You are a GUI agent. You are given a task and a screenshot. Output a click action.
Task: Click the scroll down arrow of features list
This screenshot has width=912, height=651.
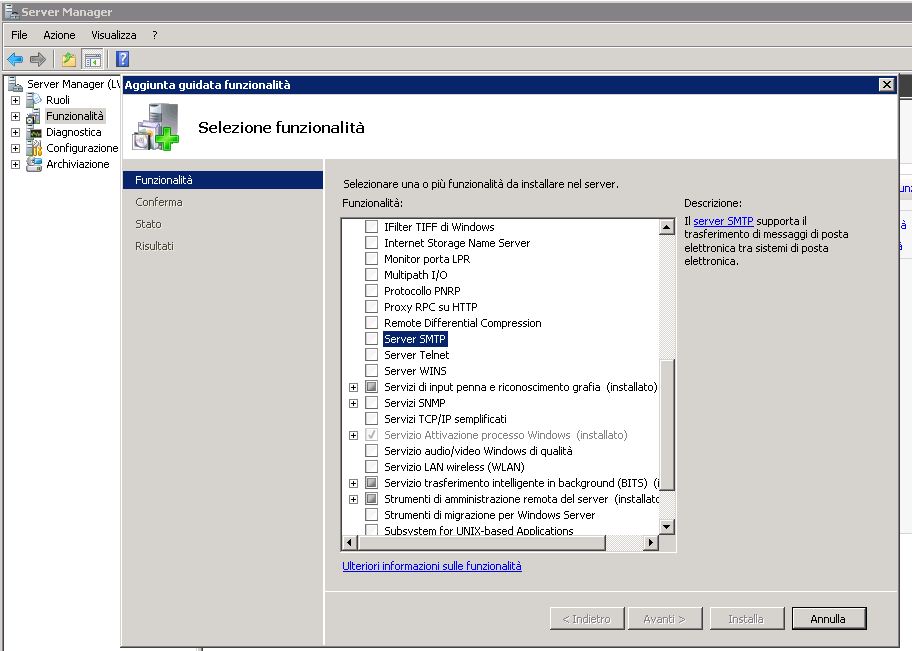pos(667,527)
